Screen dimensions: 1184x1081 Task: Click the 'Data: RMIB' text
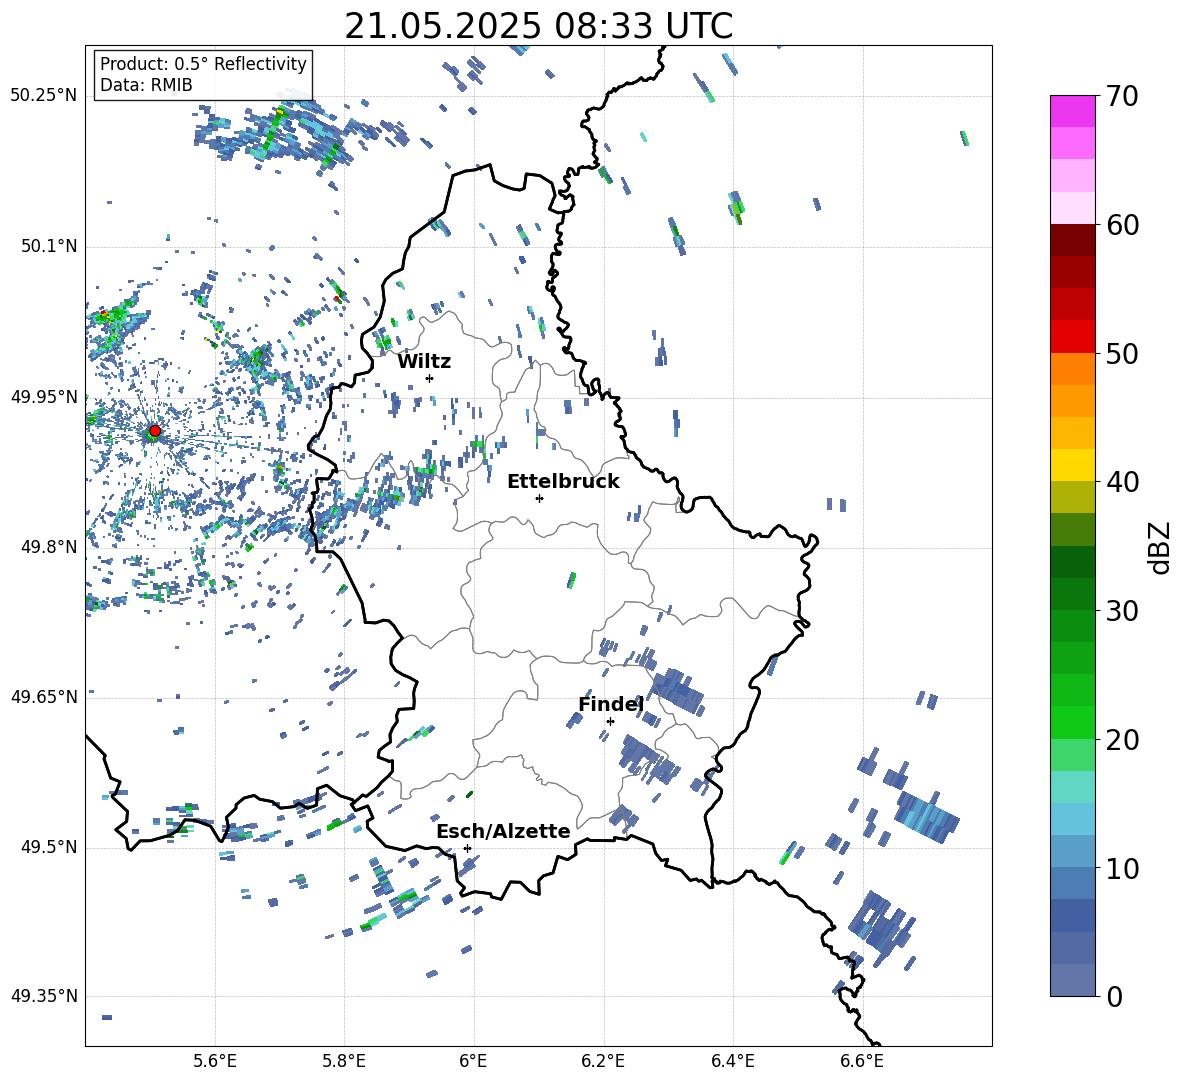point(146,85)
